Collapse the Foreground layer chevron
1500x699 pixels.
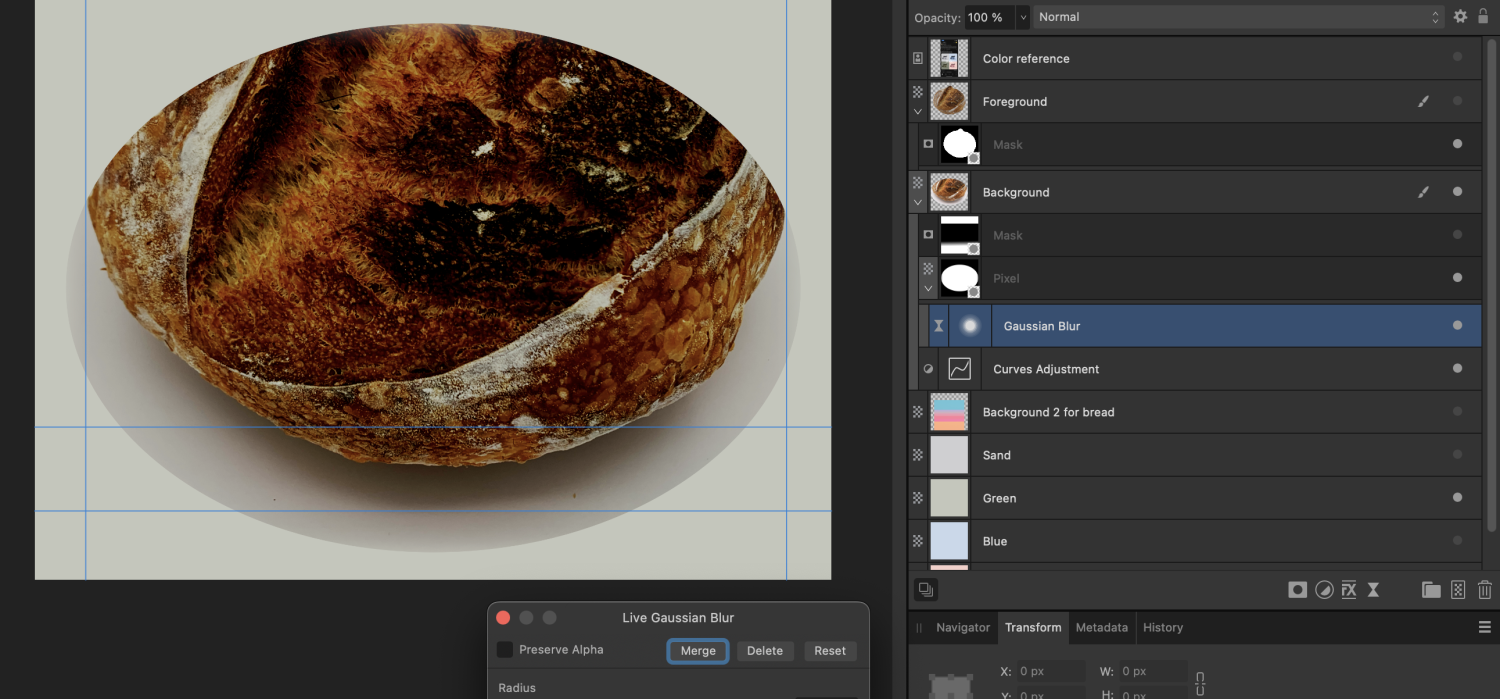coord(918,110)
